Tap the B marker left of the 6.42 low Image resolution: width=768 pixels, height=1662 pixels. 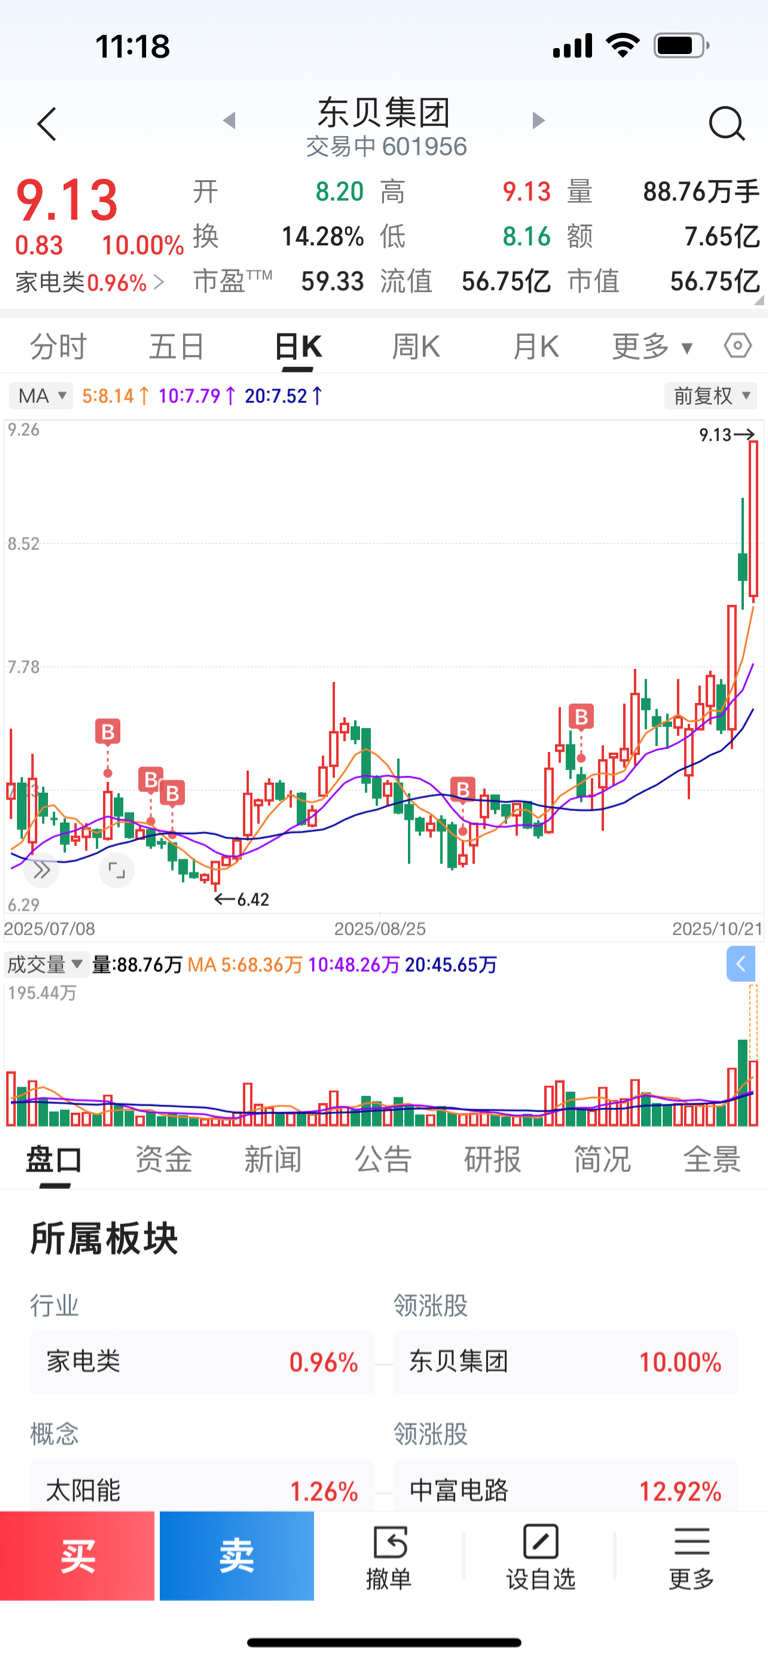tap(172, 794)
